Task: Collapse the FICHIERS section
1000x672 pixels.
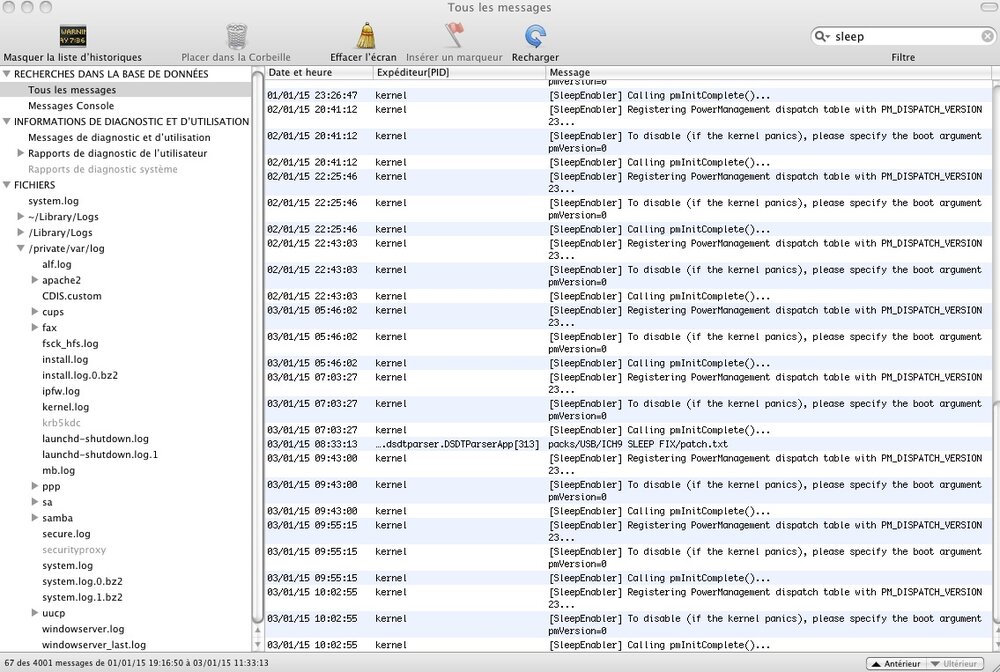Action: coord(7,185)
